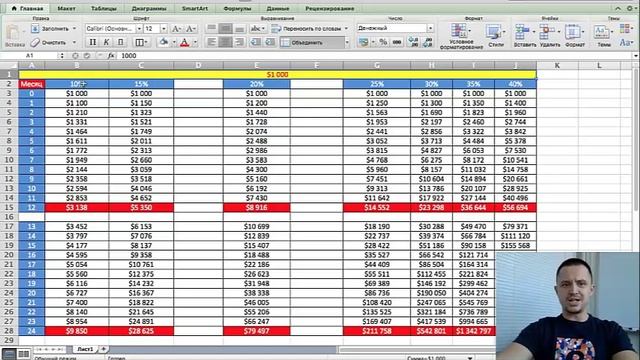Click the Clear (Очистить) eraser icon

(35, 42)
